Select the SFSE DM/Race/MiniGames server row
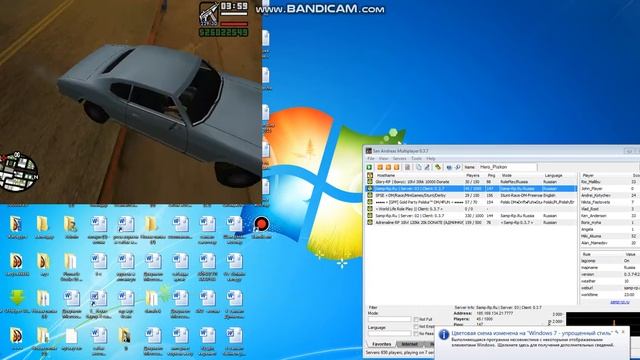 (x=471, y=196)
